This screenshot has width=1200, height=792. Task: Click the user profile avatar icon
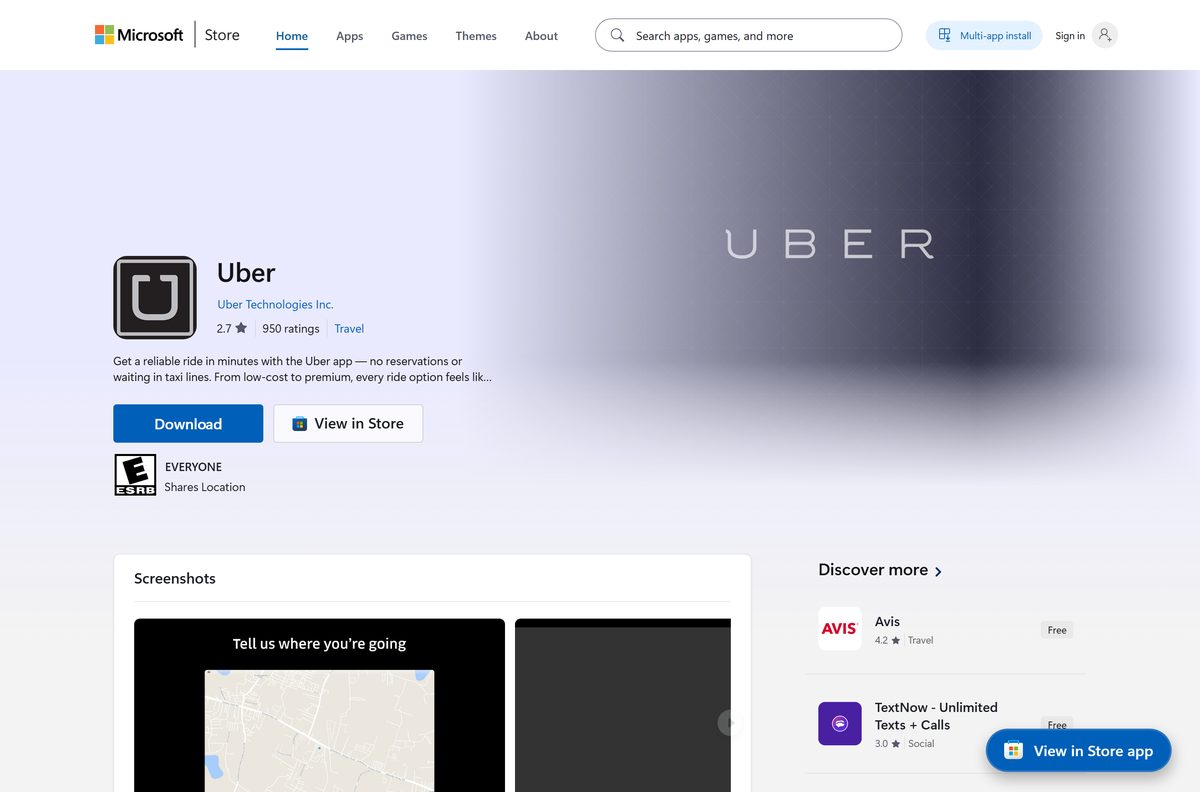click(x=1105, y=35)
